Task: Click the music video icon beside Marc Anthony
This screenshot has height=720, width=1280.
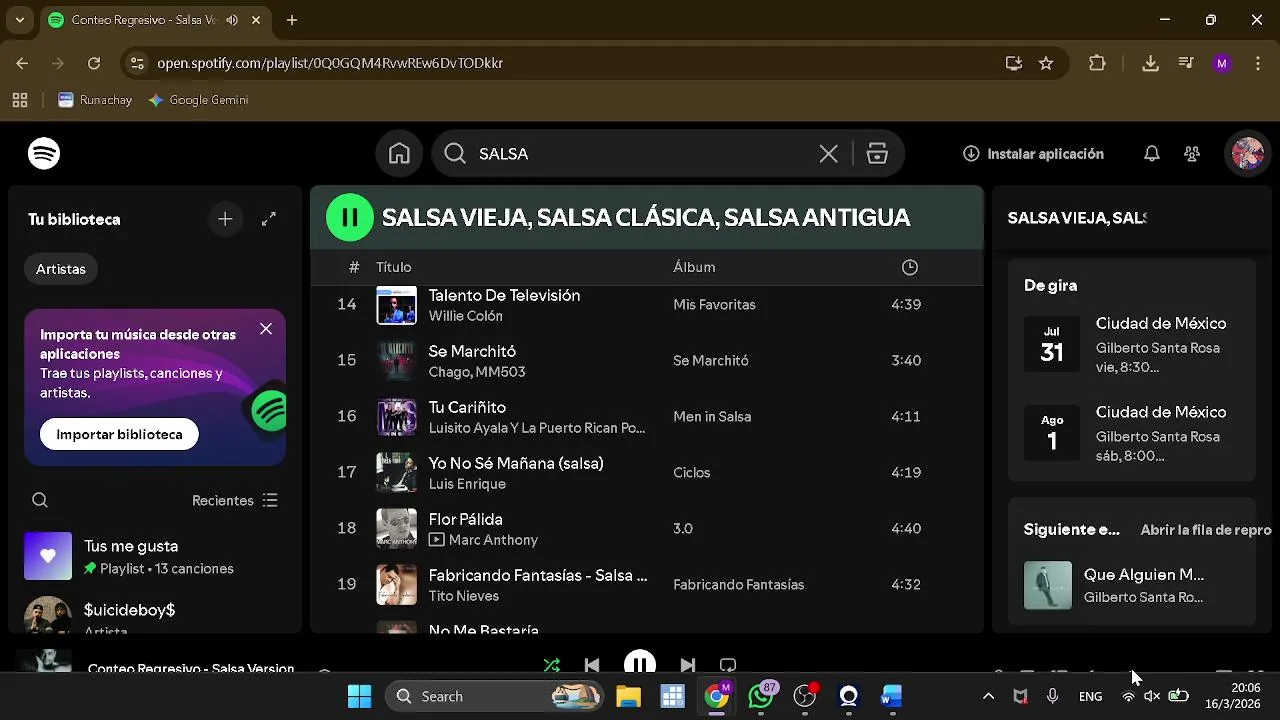Action: click(436, 540)
